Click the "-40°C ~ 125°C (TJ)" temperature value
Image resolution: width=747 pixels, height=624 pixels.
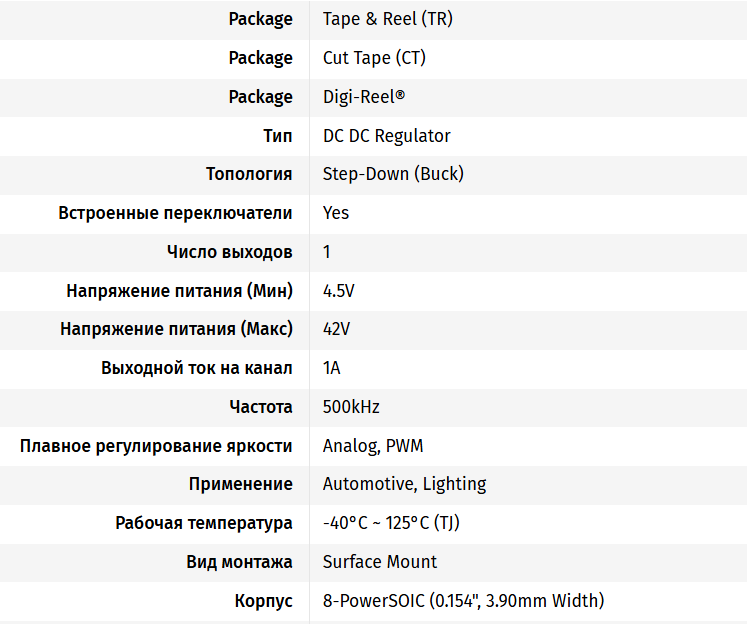[391, 523]
